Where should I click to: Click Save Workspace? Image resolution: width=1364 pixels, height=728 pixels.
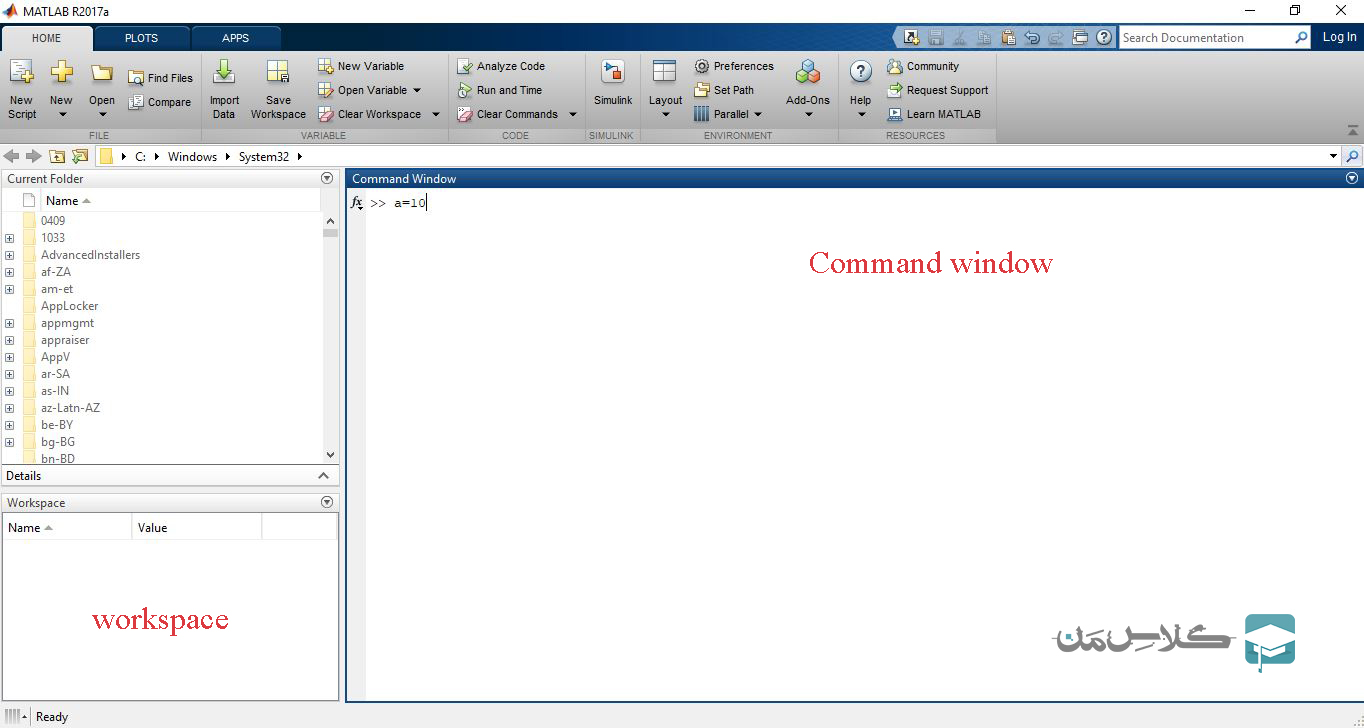[x=278, y=88]
